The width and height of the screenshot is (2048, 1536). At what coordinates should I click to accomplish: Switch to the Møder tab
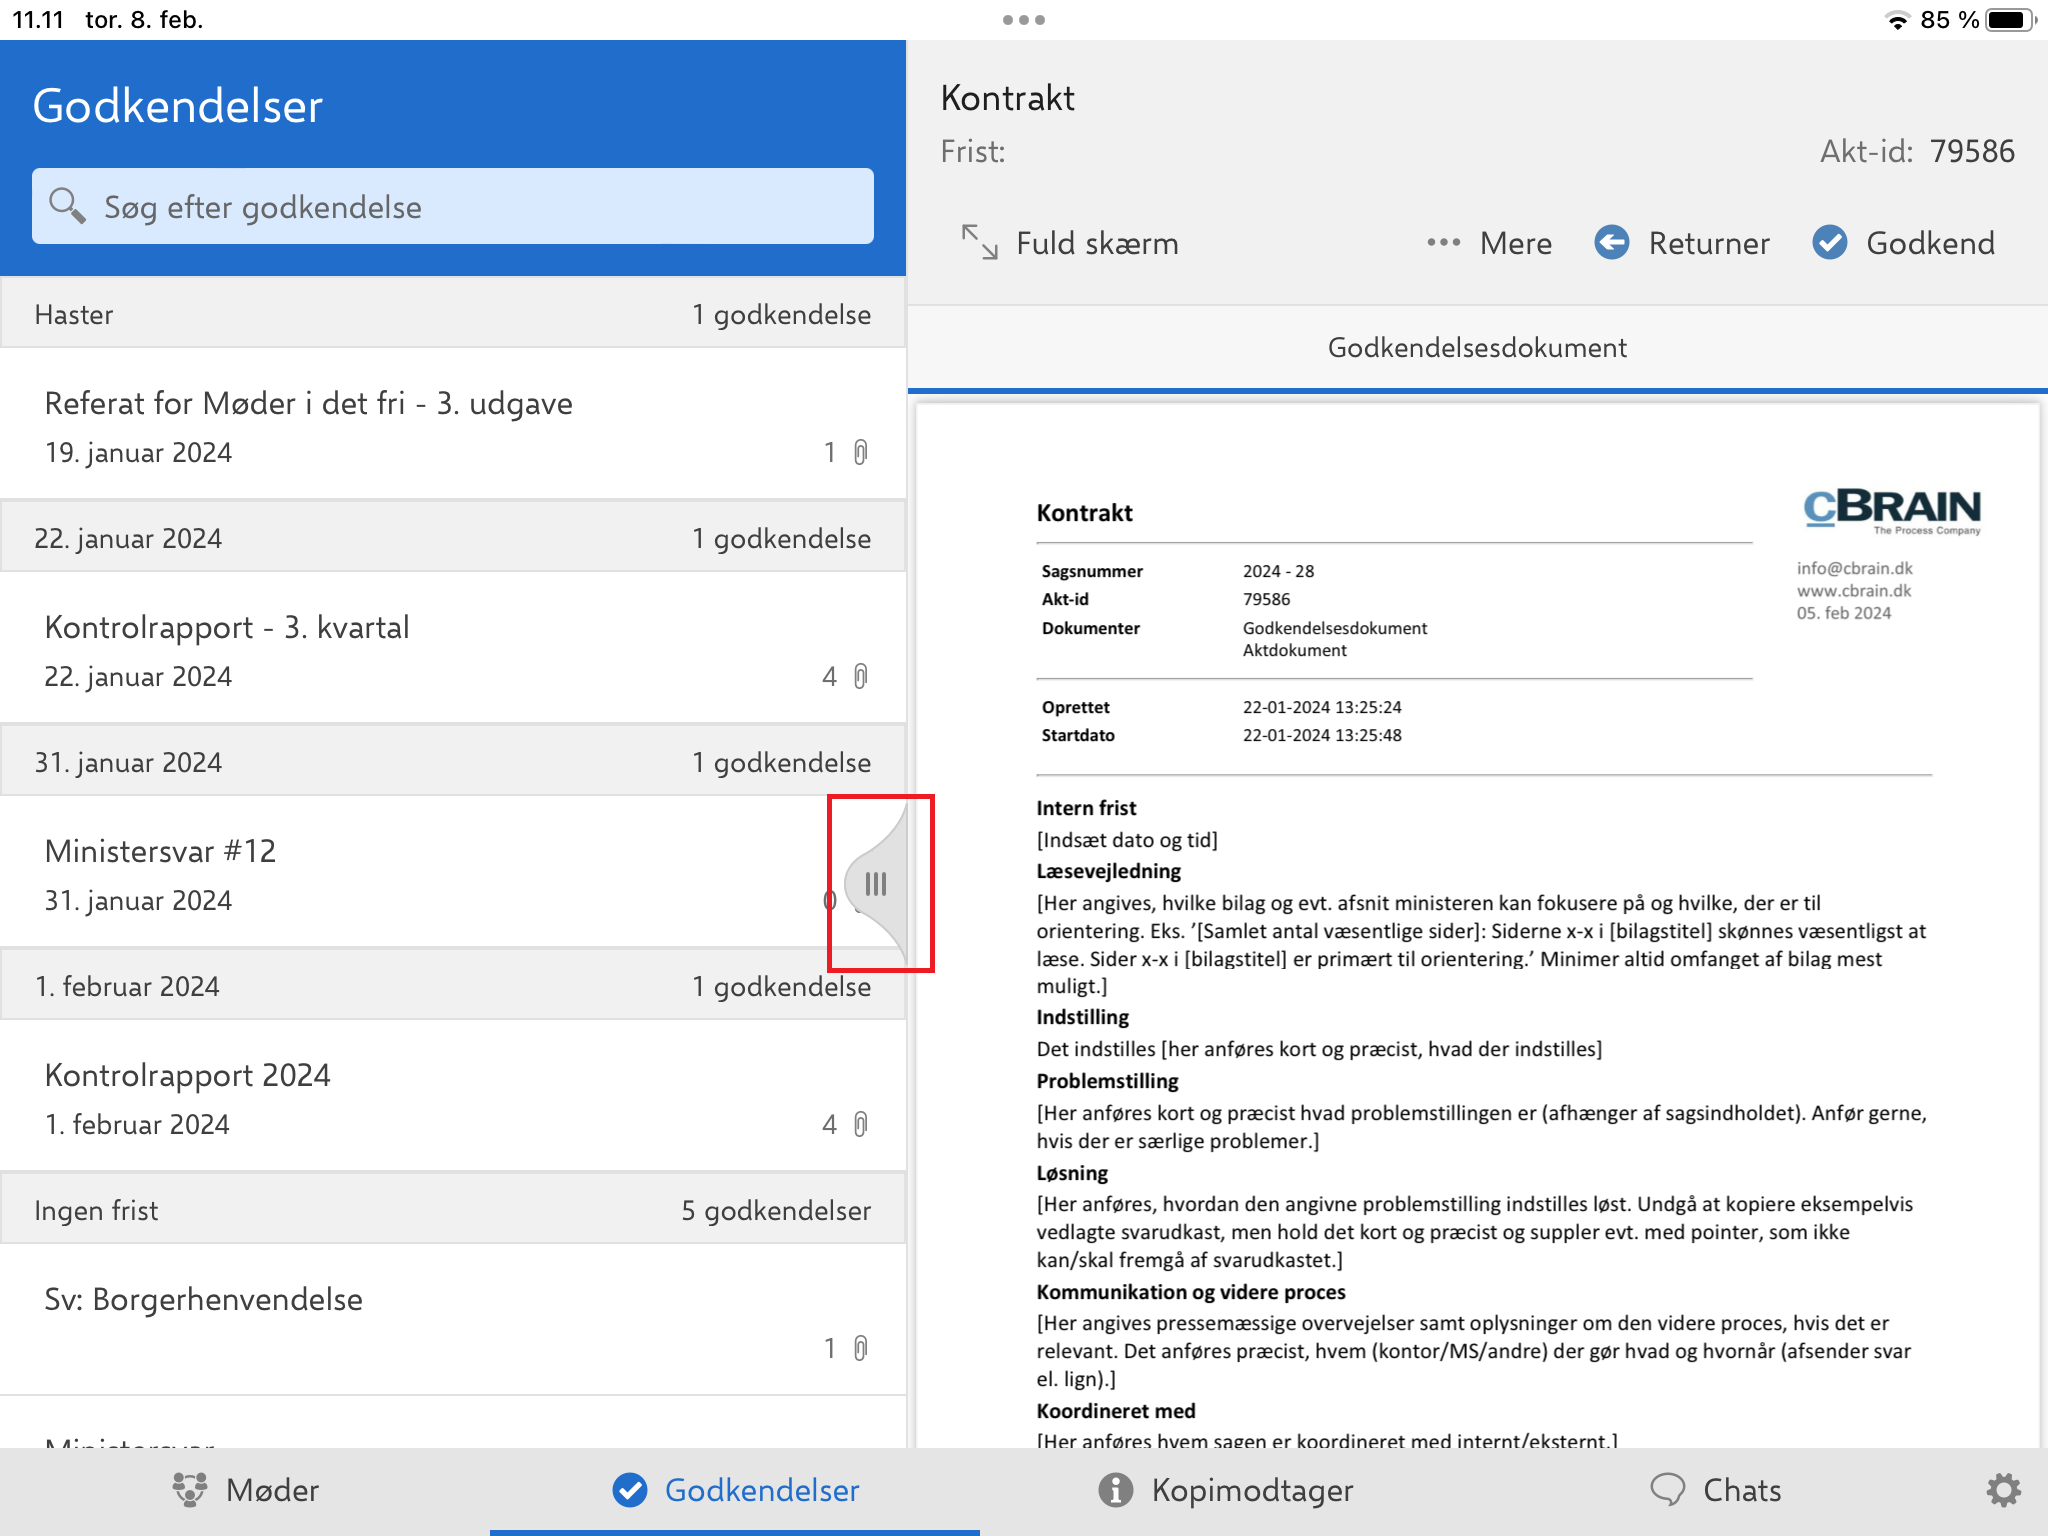(245, 1490)
